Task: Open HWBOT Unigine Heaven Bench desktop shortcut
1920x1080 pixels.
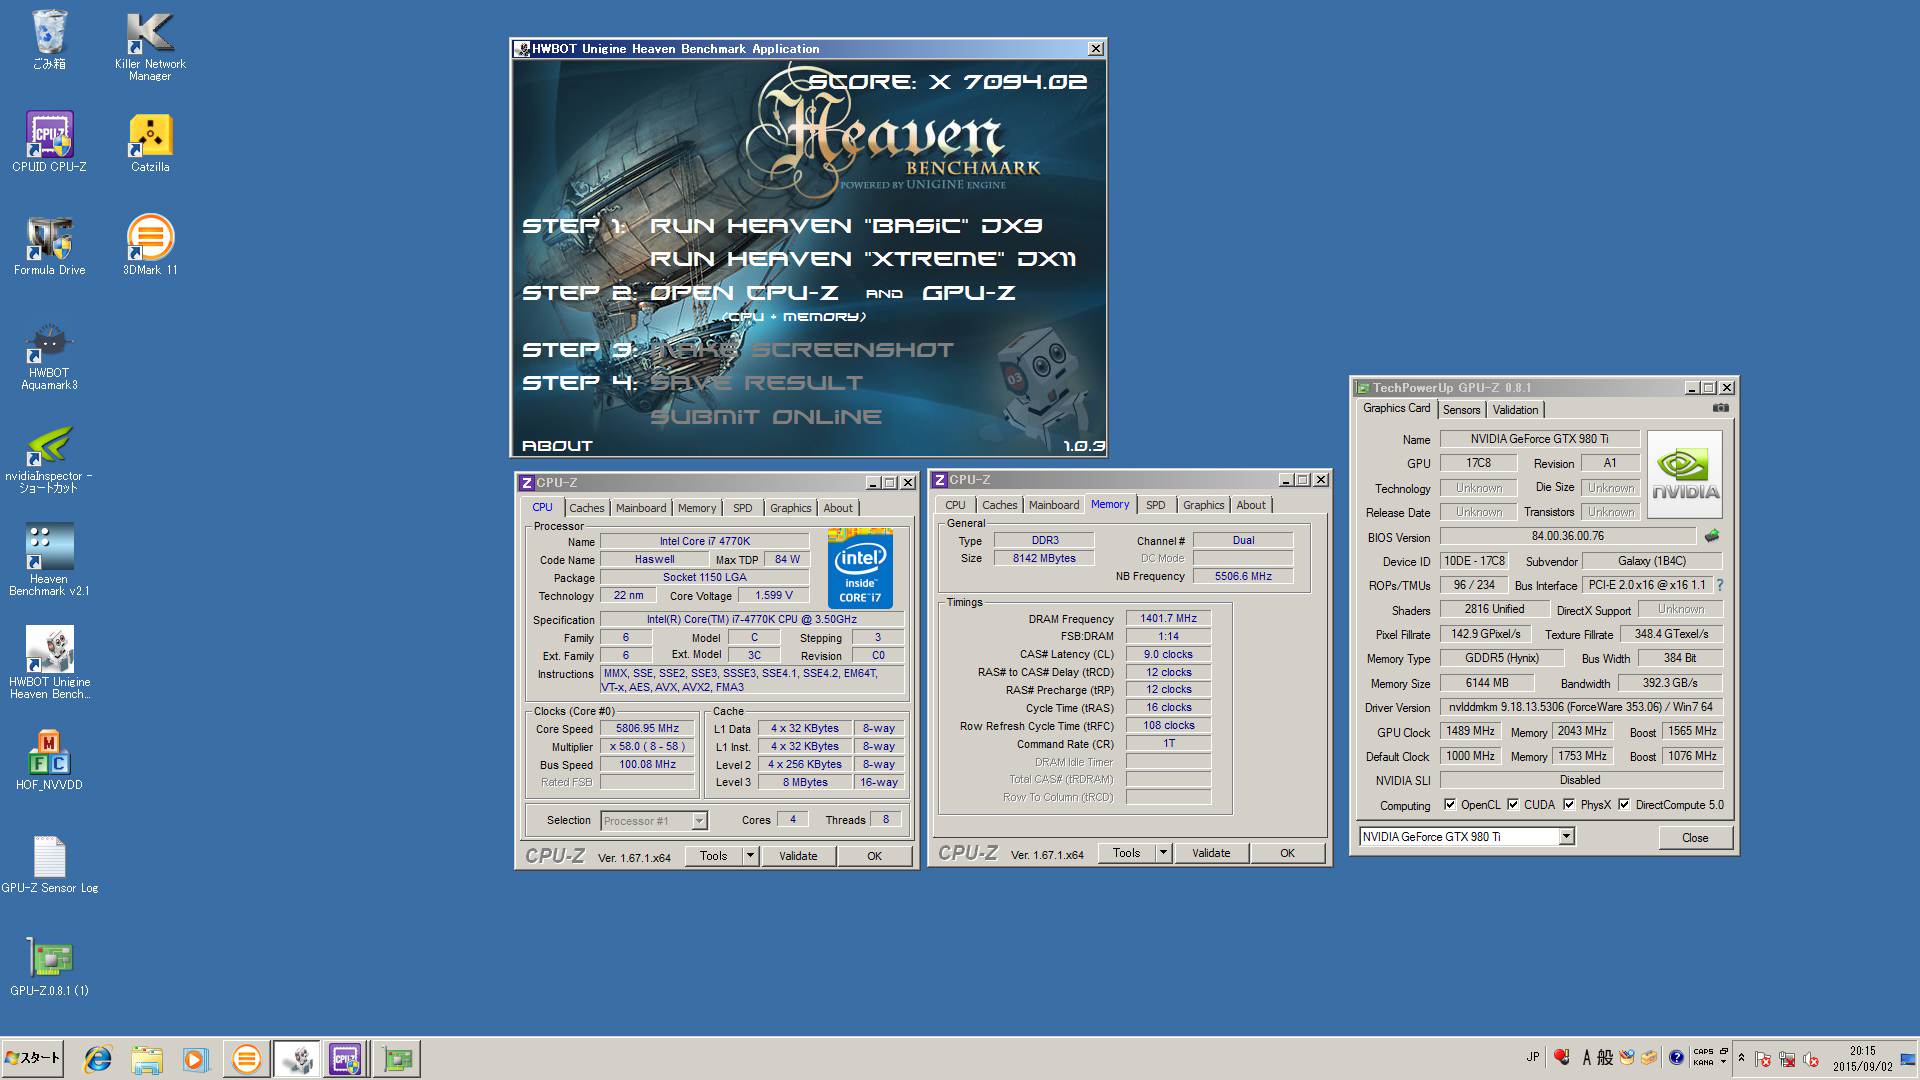Action: (x=49, y=663)
